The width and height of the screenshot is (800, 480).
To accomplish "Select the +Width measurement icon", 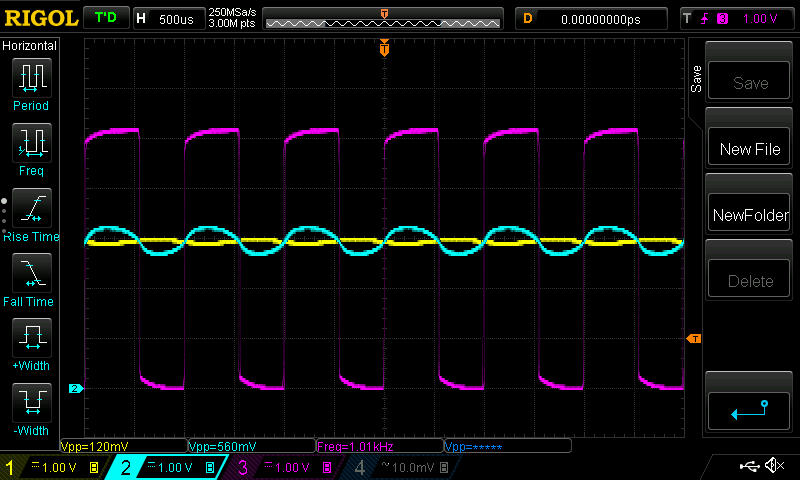I will (x=30, y=337).
